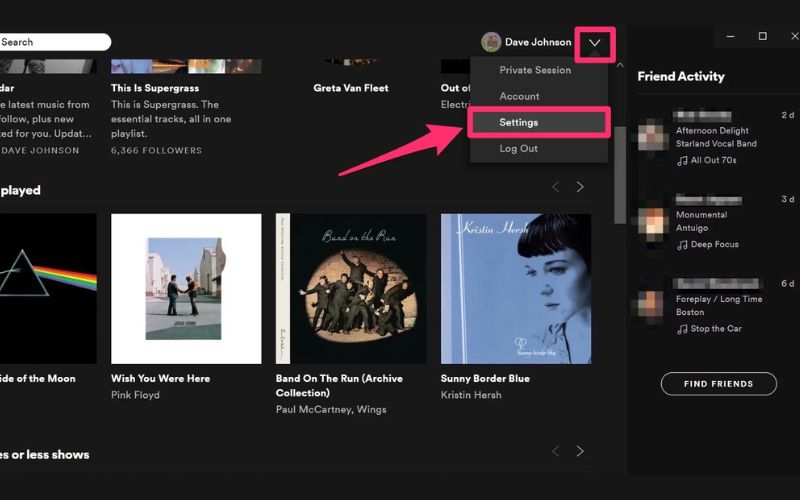Go to next page of recently played
Viewport: 800px width, 500px height.
click(580, 187)
